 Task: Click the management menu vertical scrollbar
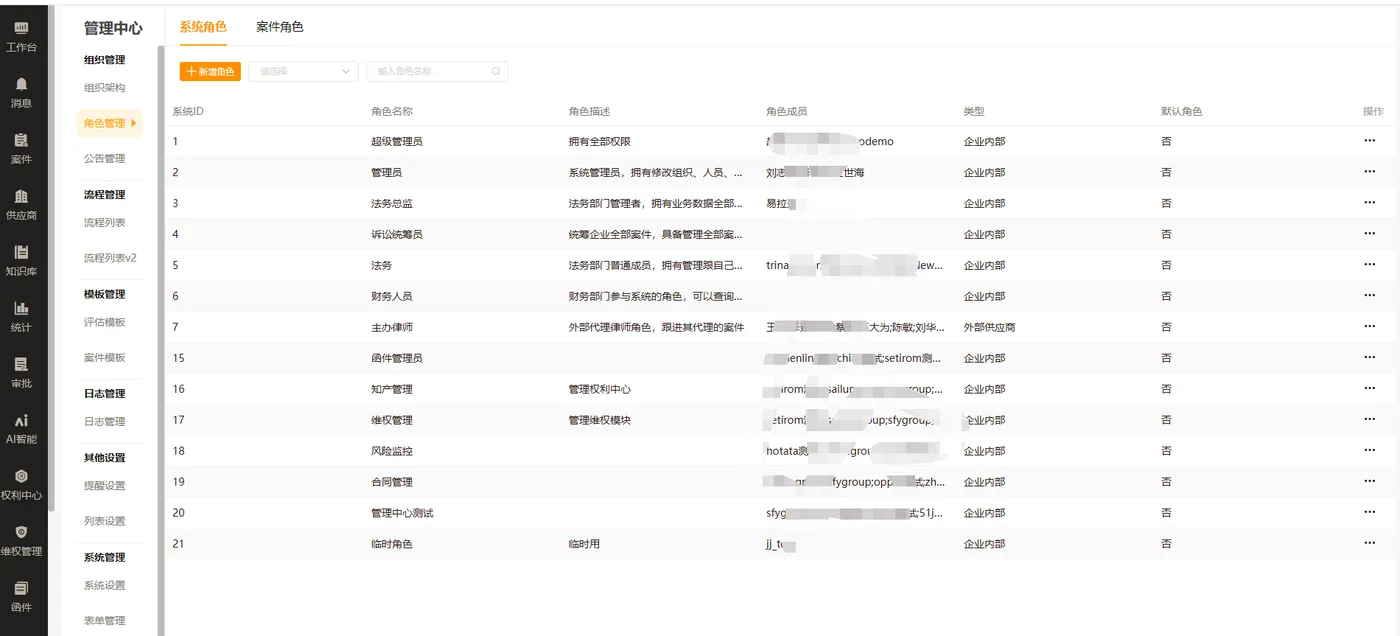tap(160, 330)
